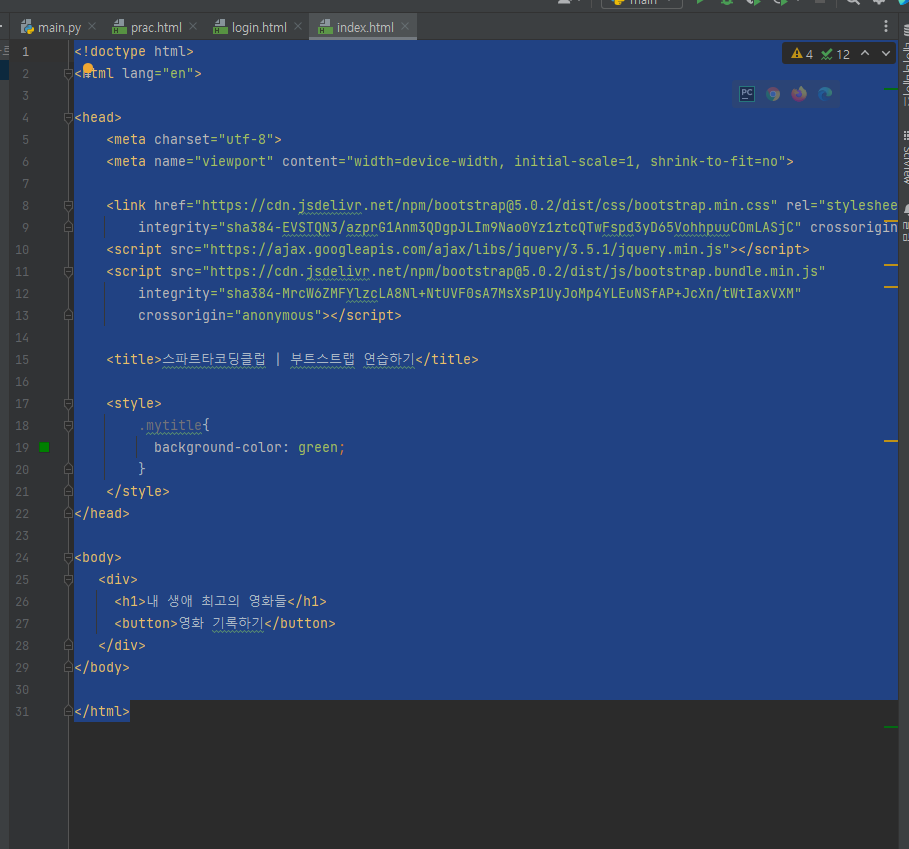Open index.html in Chrome browser
Screen dimensions: 909x849
[773, 94]
